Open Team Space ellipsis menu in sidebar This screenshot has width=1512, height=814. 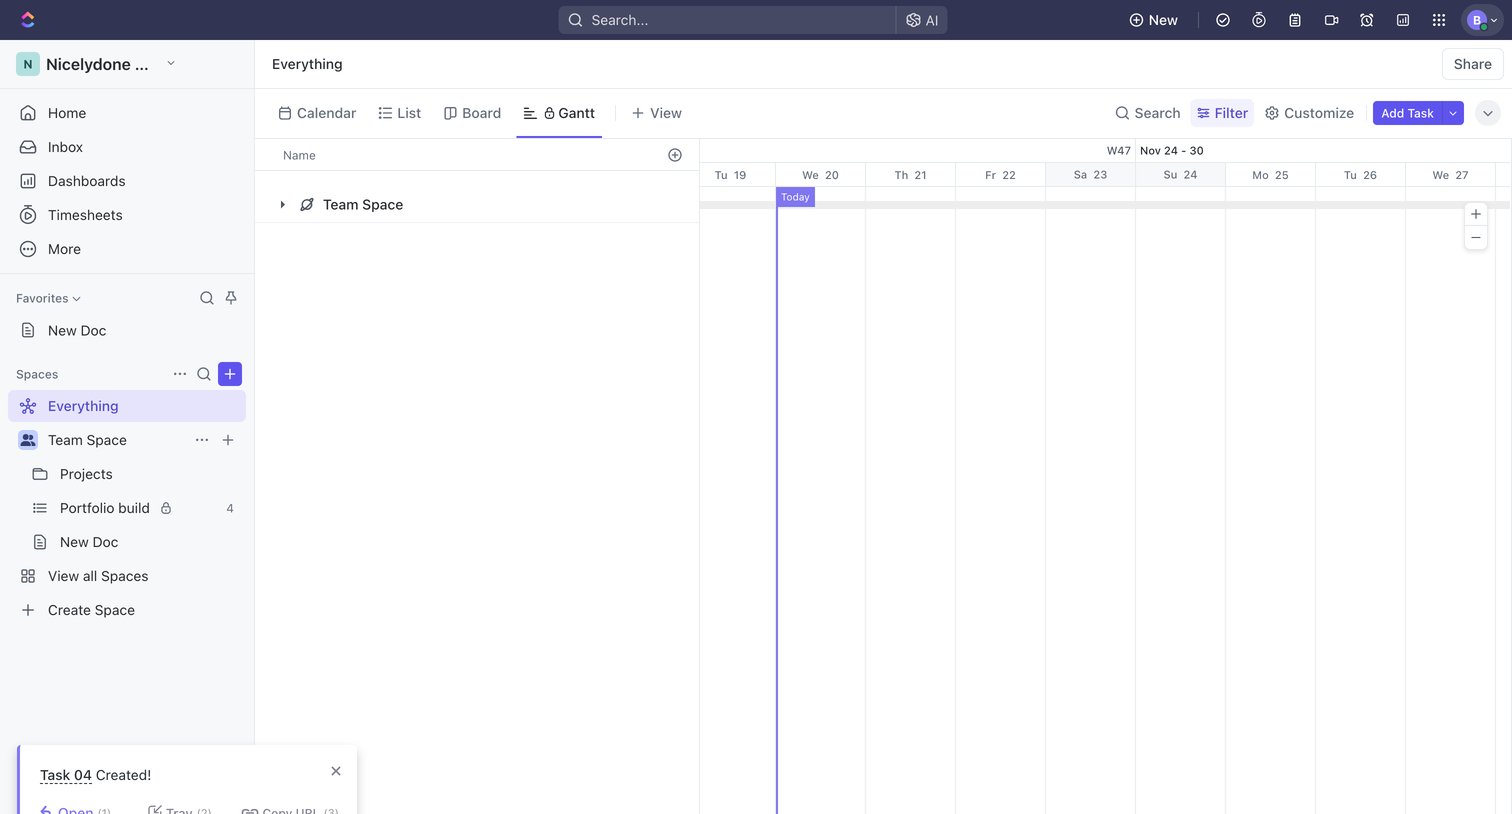(x=202, y=440)
